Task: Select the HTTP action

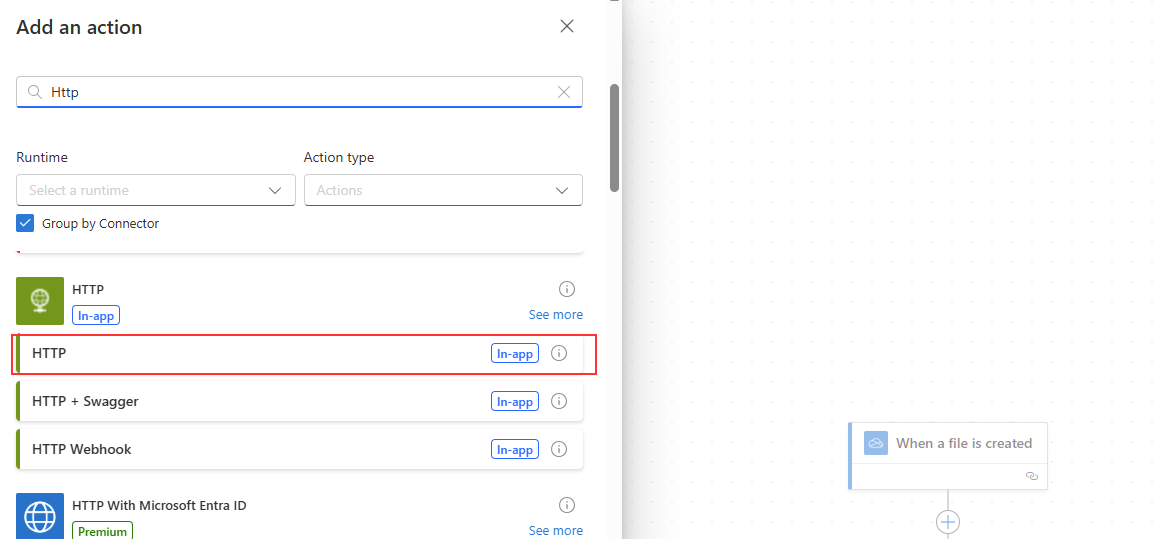Action: 250,353
